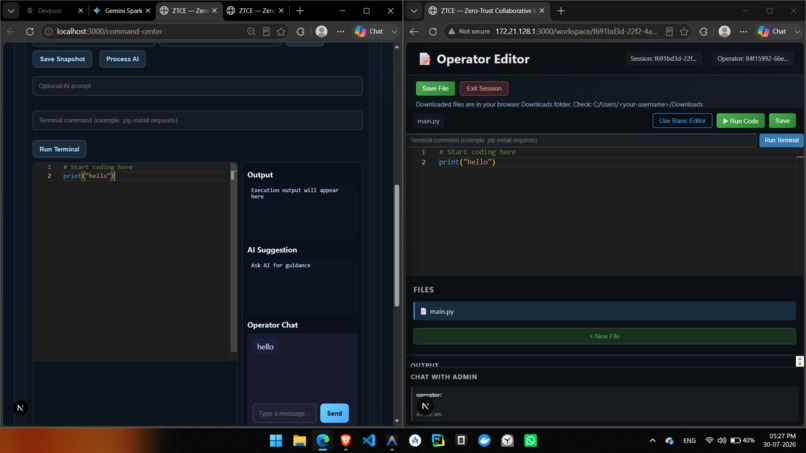Click Run Terminal in command center
The image size is (806, 453).
(x=60, y=149)
